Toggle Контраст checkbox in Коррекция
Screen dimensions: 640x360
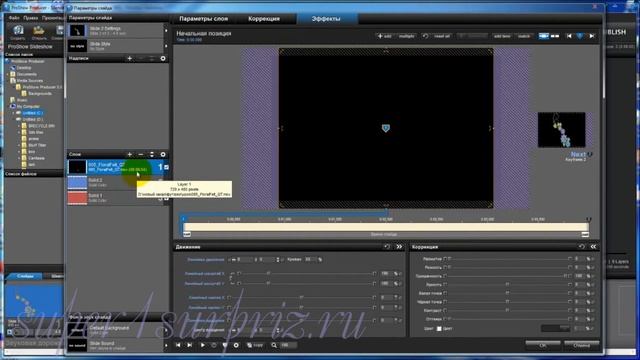coord(445,310)
